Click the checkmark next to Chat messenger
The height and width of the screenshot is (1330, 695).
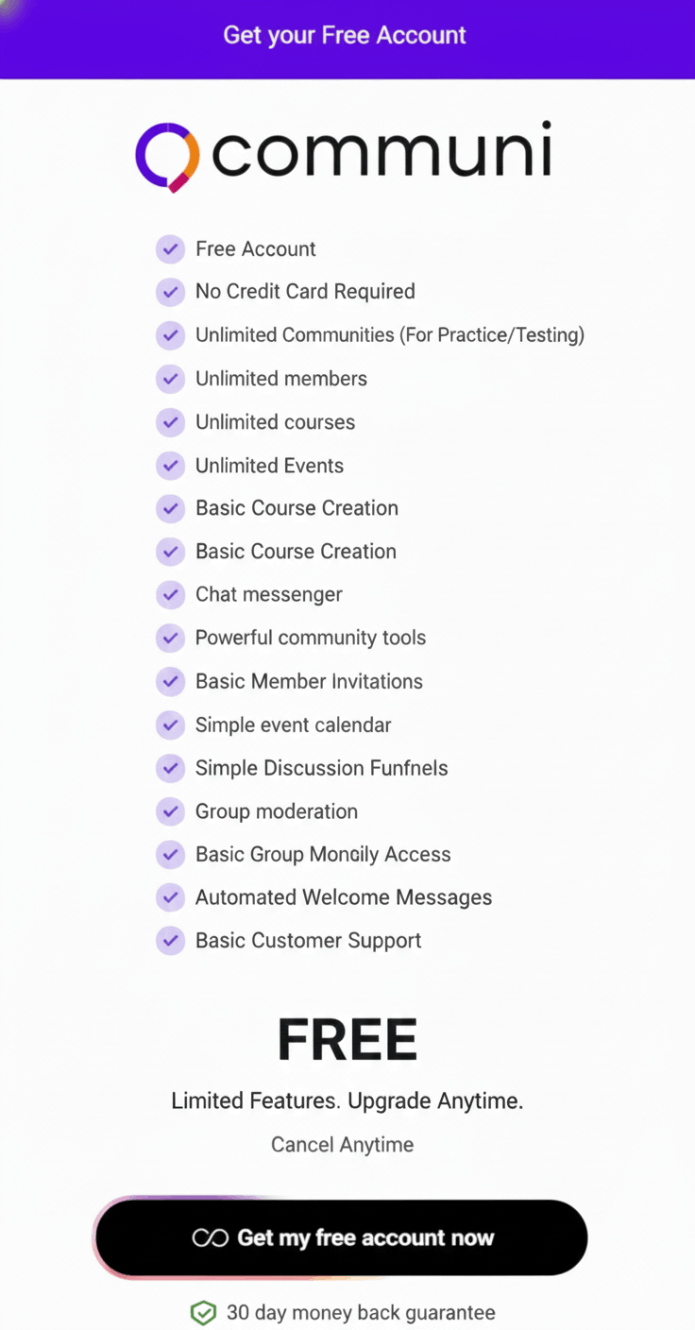pyautogui.click(x=170, y=595)
